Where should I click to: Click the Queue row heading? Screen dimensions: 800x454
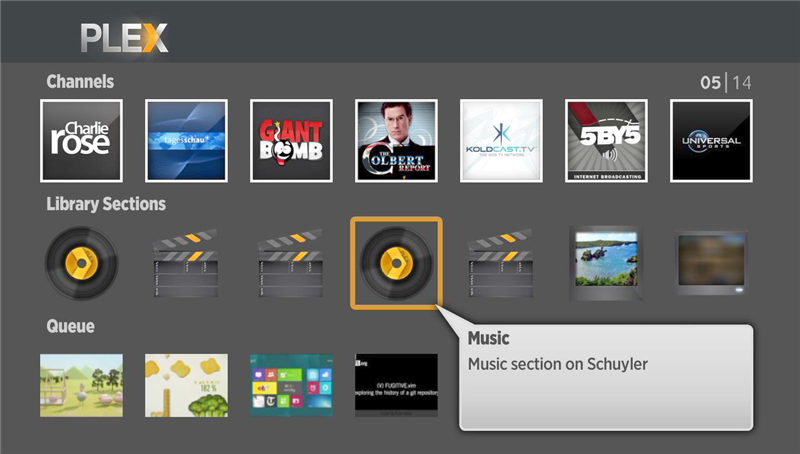70,326
